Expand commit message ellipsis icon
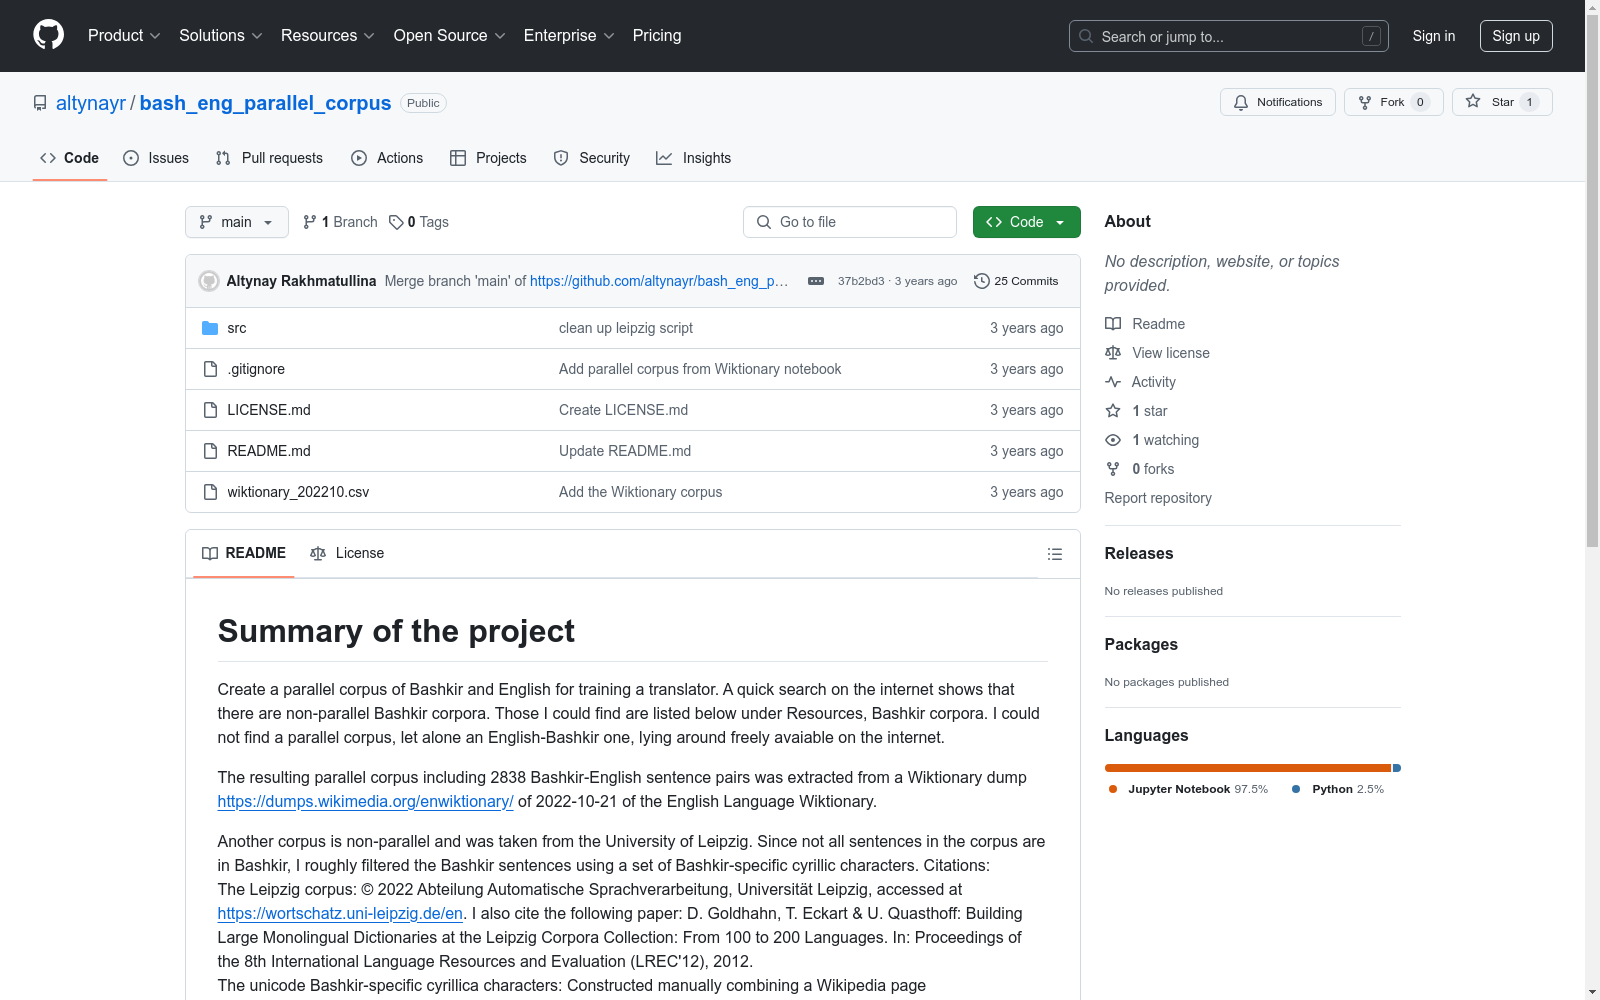Screen dimensions: 1600x1000 coord(816,281)
